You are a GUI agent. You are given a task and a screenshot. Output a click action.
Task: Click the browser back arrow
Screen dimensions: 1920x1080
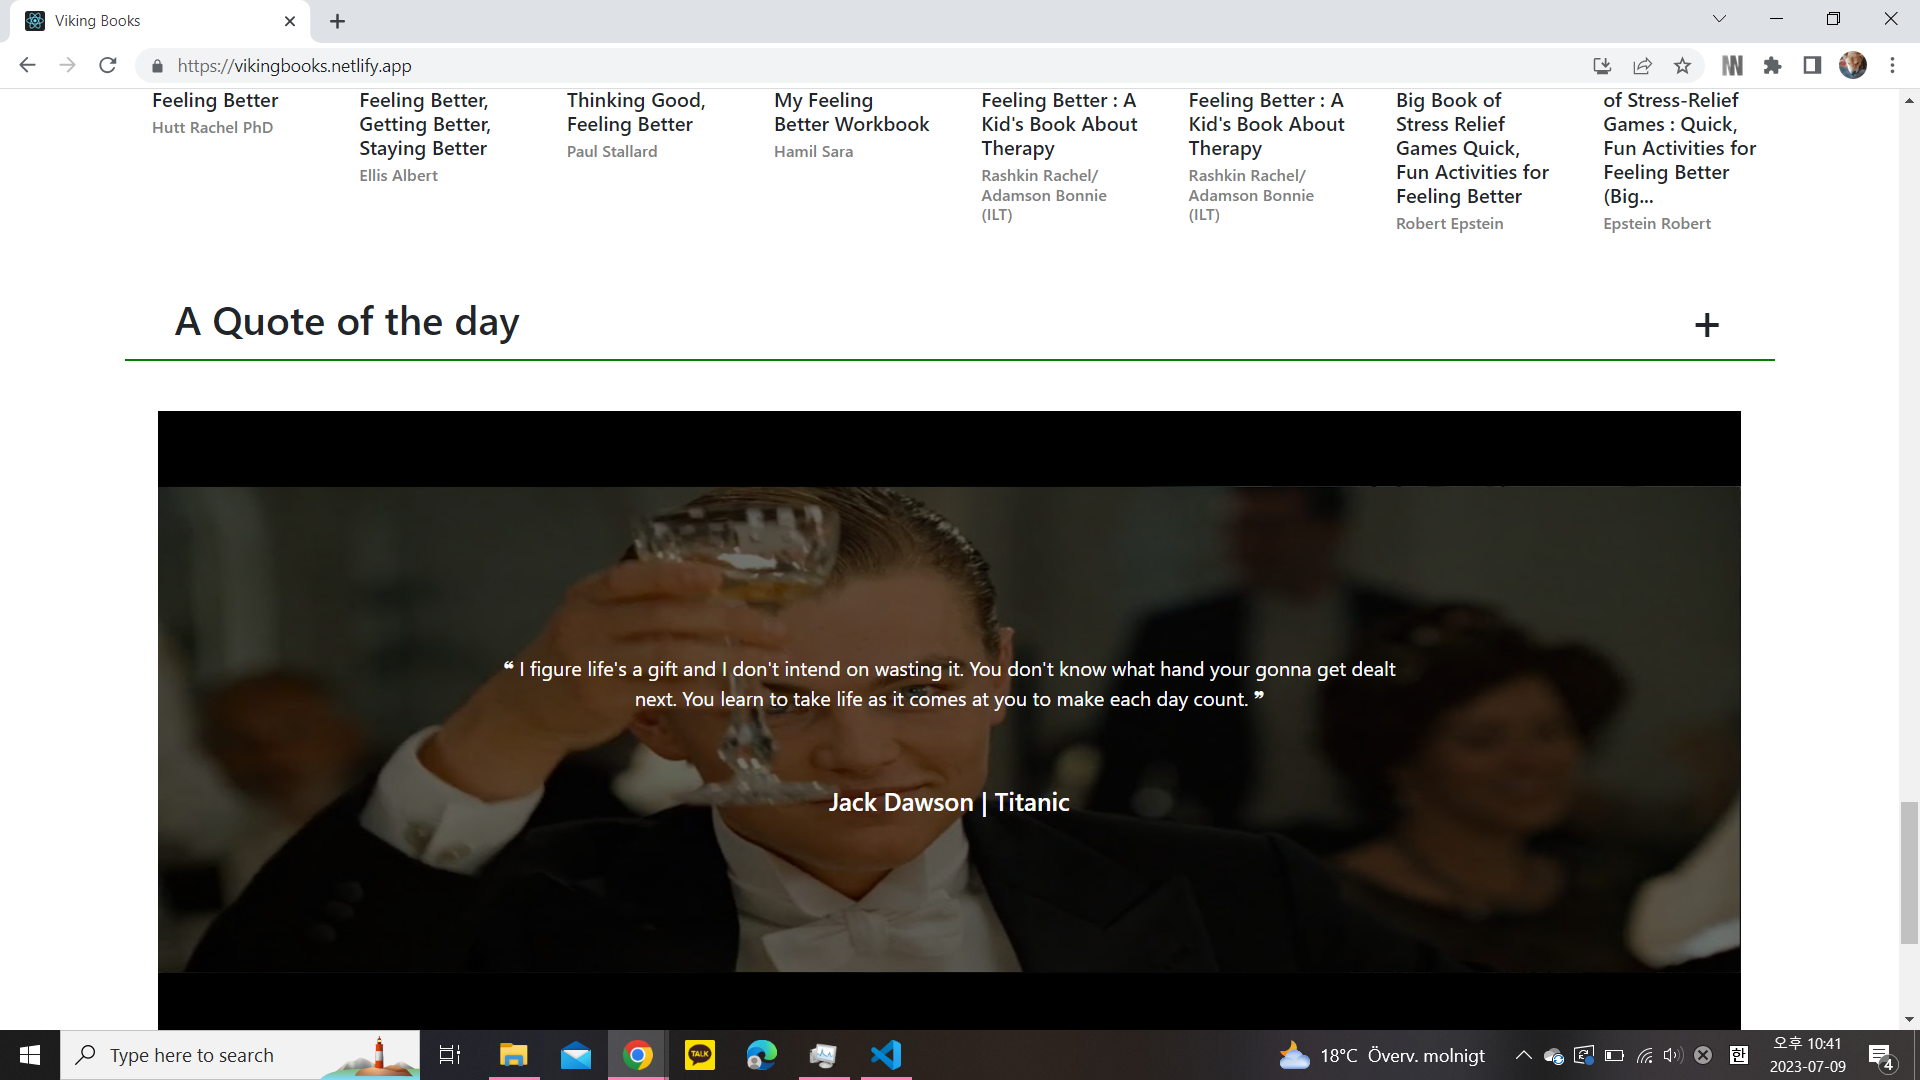(x=27, y=66)
